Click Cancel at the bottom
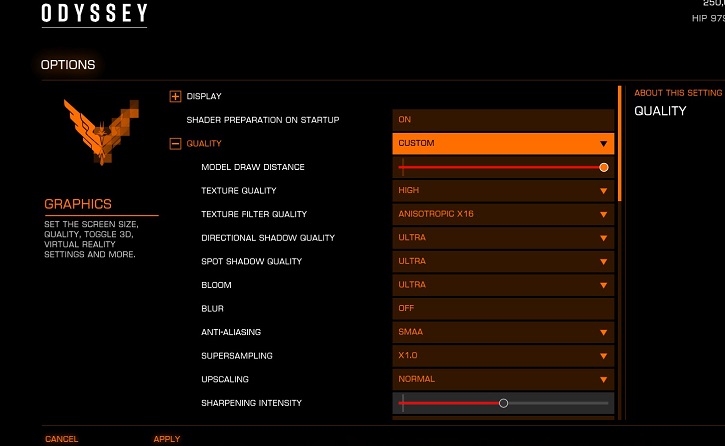 click(61, 439)
